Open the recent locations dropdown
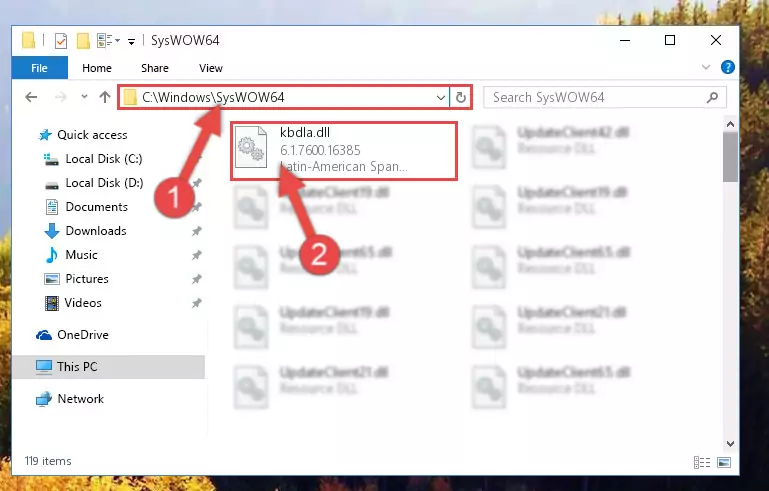Image resolution: width=769 pixels, height=491 pixels. 84,97
